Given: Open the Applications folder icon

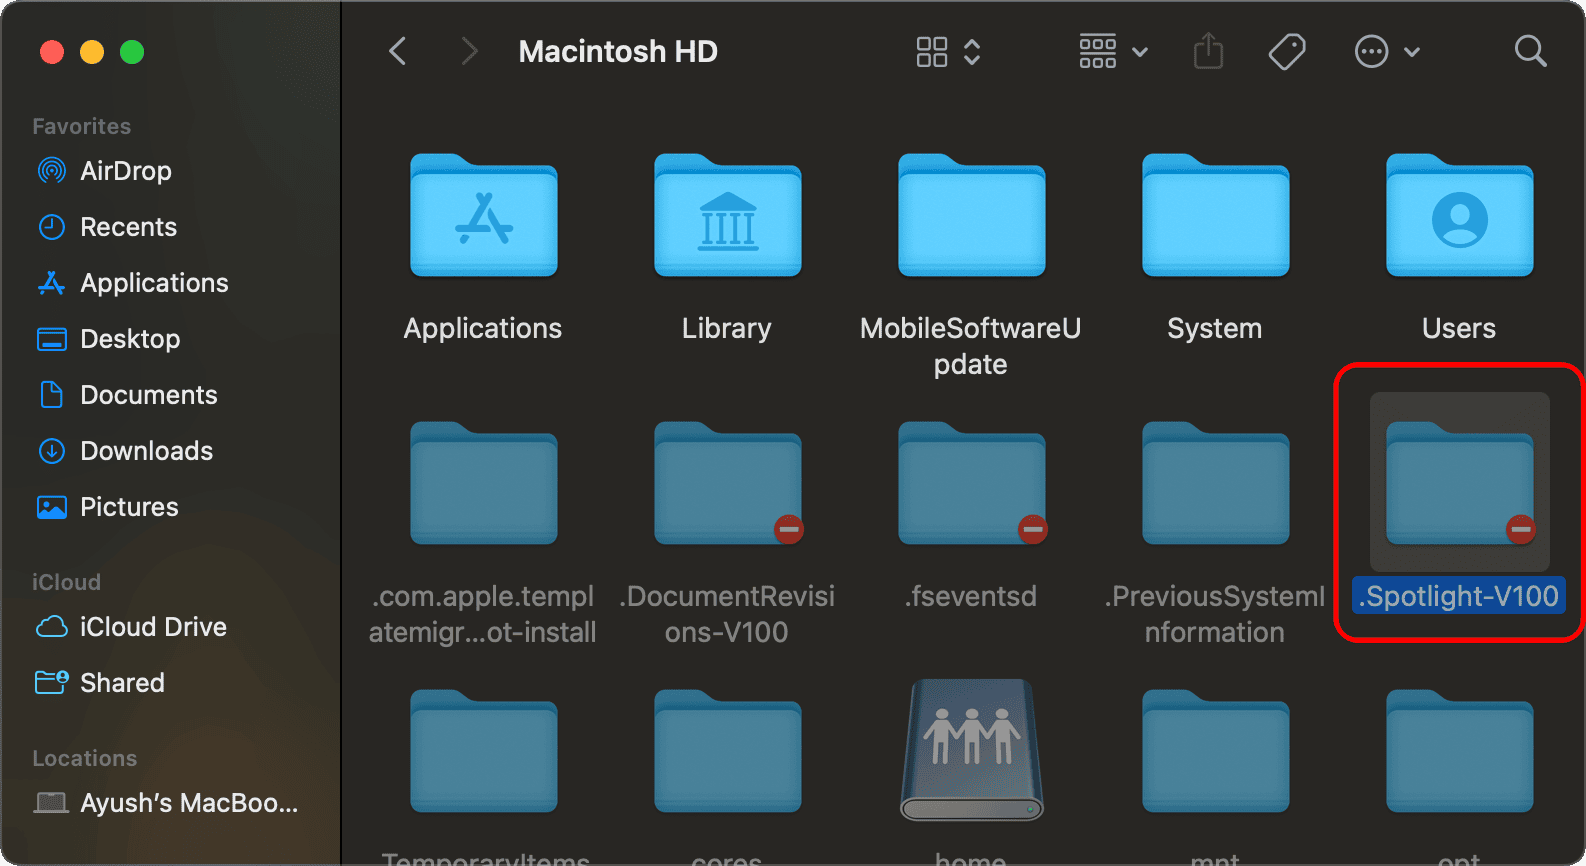Looking at the screenshot, I should tap(483, 217).
